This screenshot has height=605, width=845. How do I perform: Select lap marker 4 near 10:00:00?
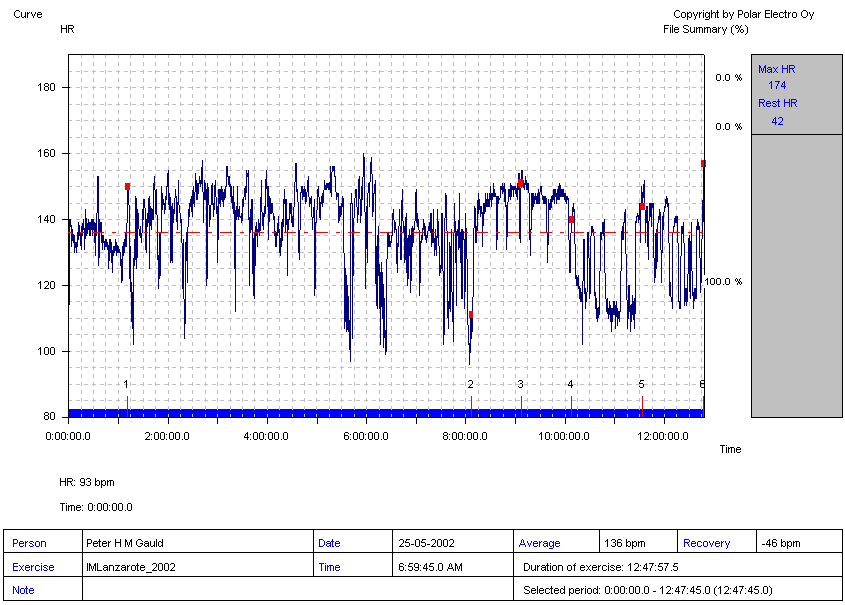click(571, 385)
